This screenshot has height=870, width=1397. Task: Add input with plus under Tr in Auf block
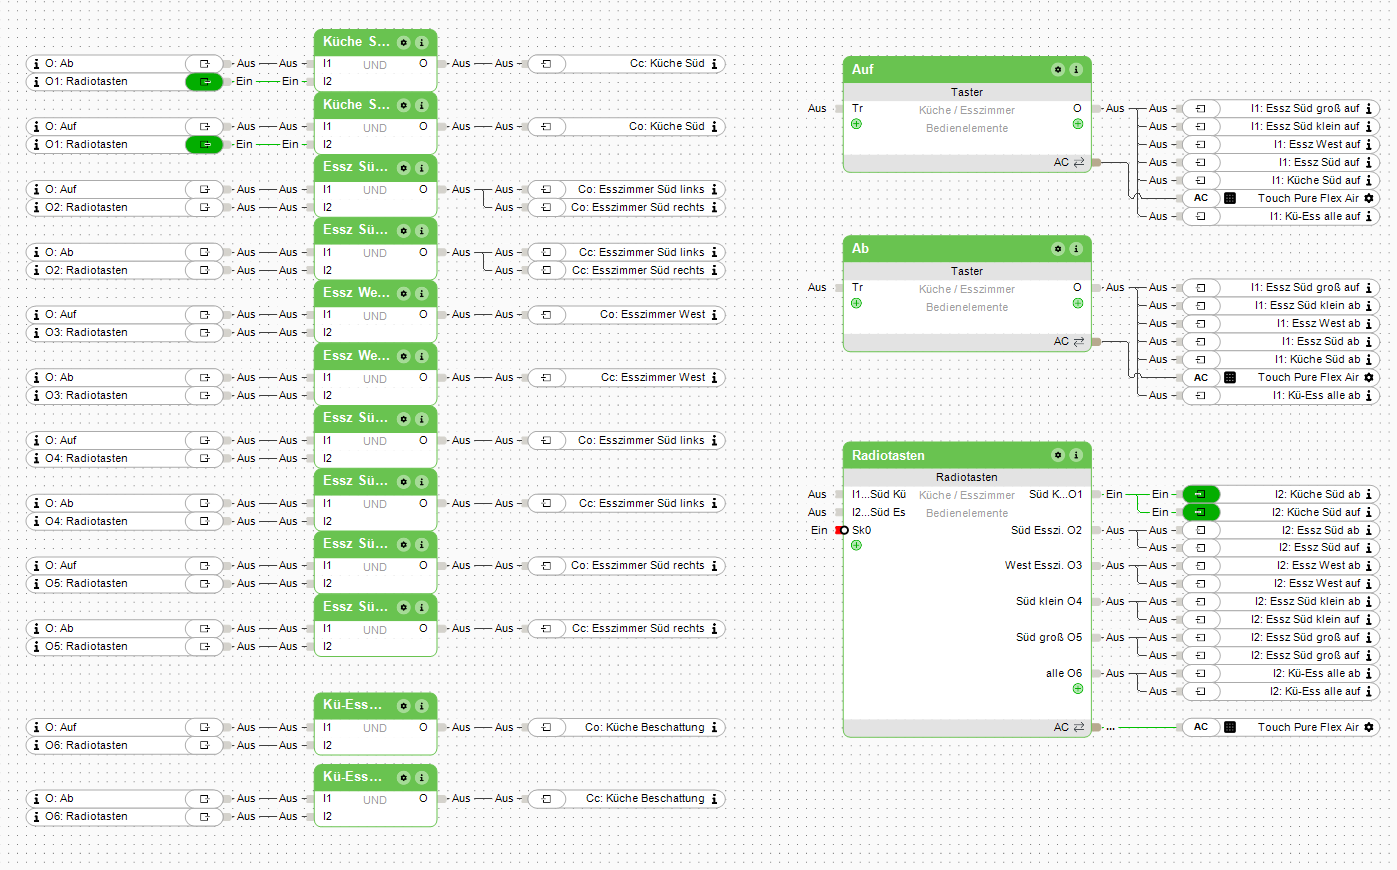[x=856, y=125]
